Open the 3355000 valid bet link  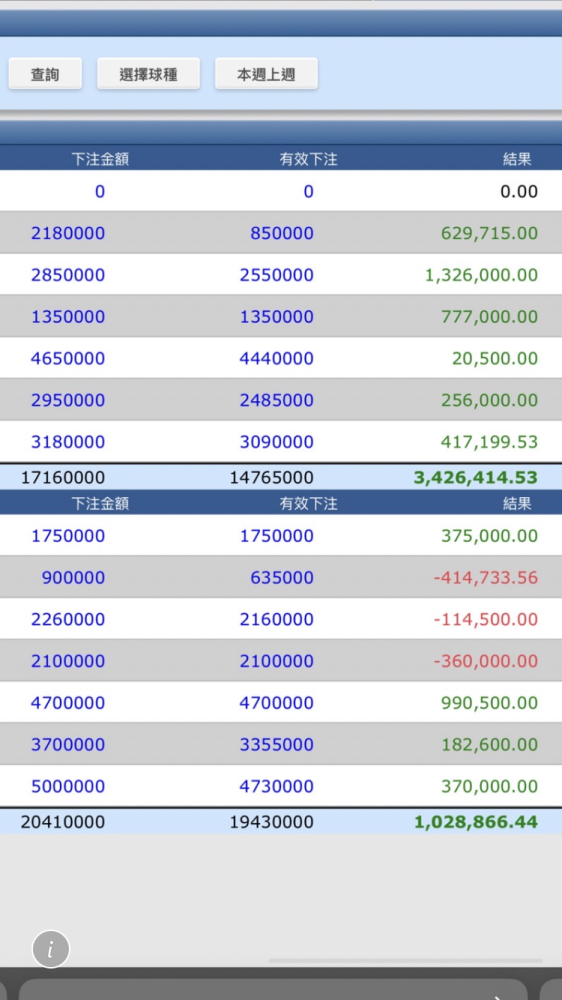pyautogui.click(x=276, y=744)
